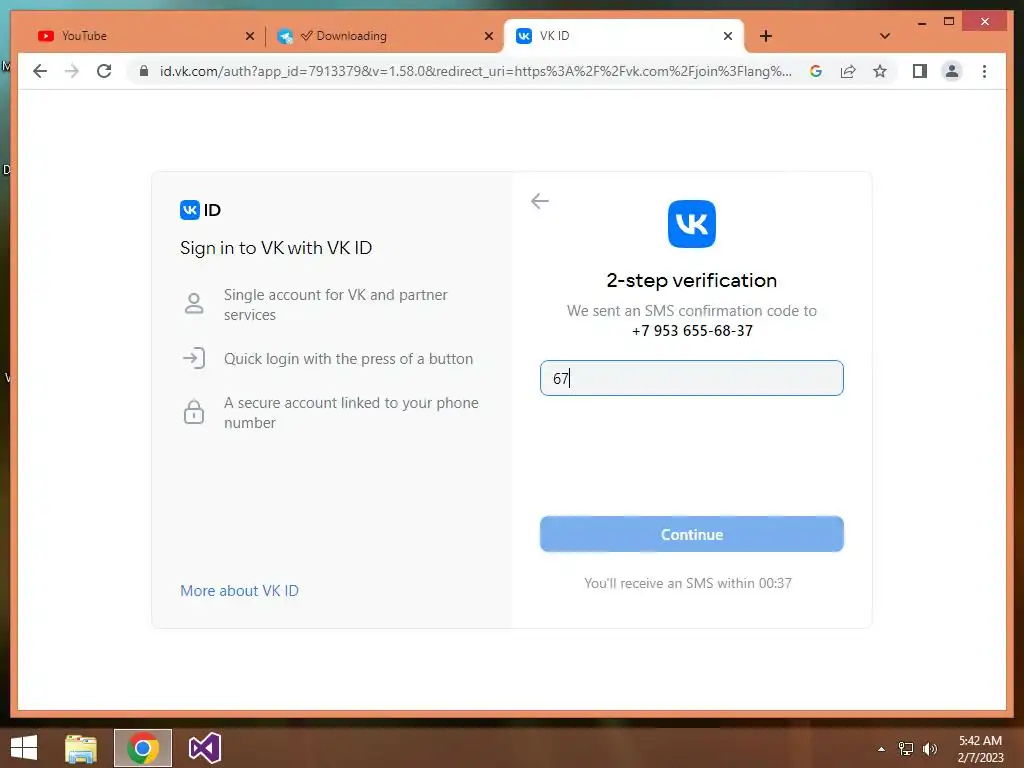Reload the VK ID page
The width and height of the screenshot is (1024, 768).
tap(104, 71)
